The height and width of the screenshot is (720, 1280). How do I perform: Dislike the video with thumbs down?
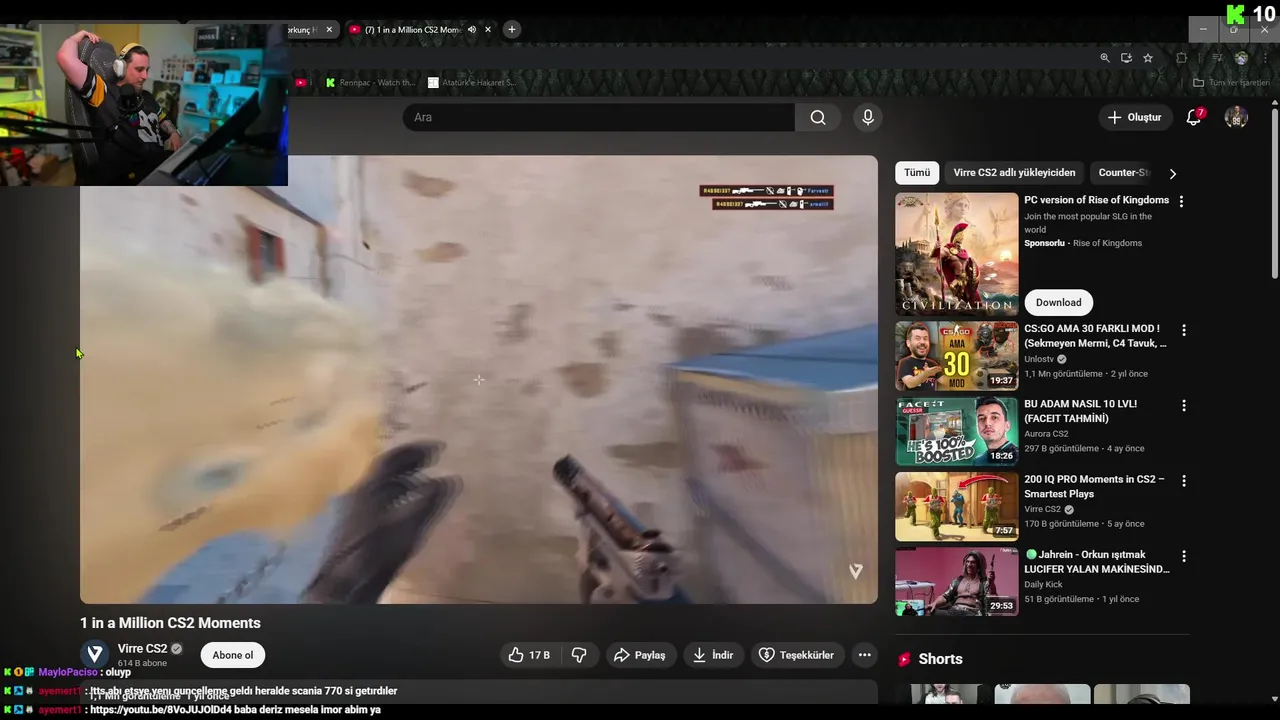click(x=579, y=655)
